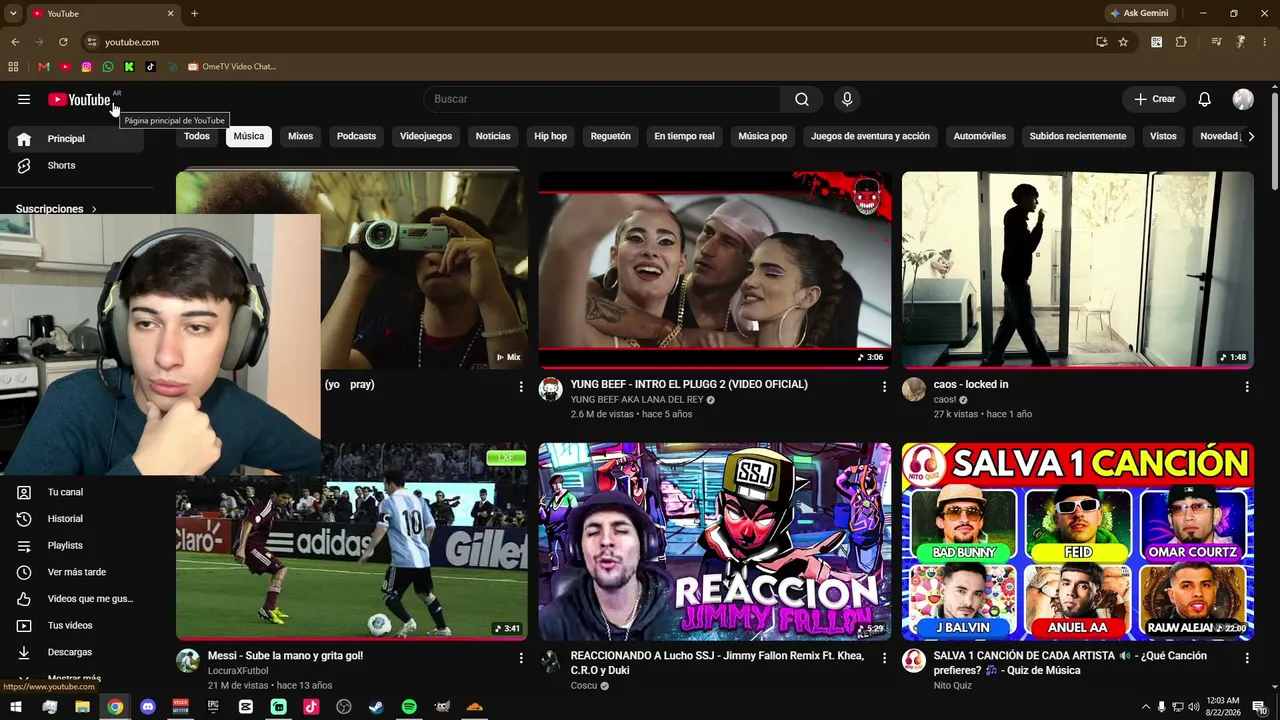
Task: Open the Chrome three-dot menu
Action: coord(1265,42)
